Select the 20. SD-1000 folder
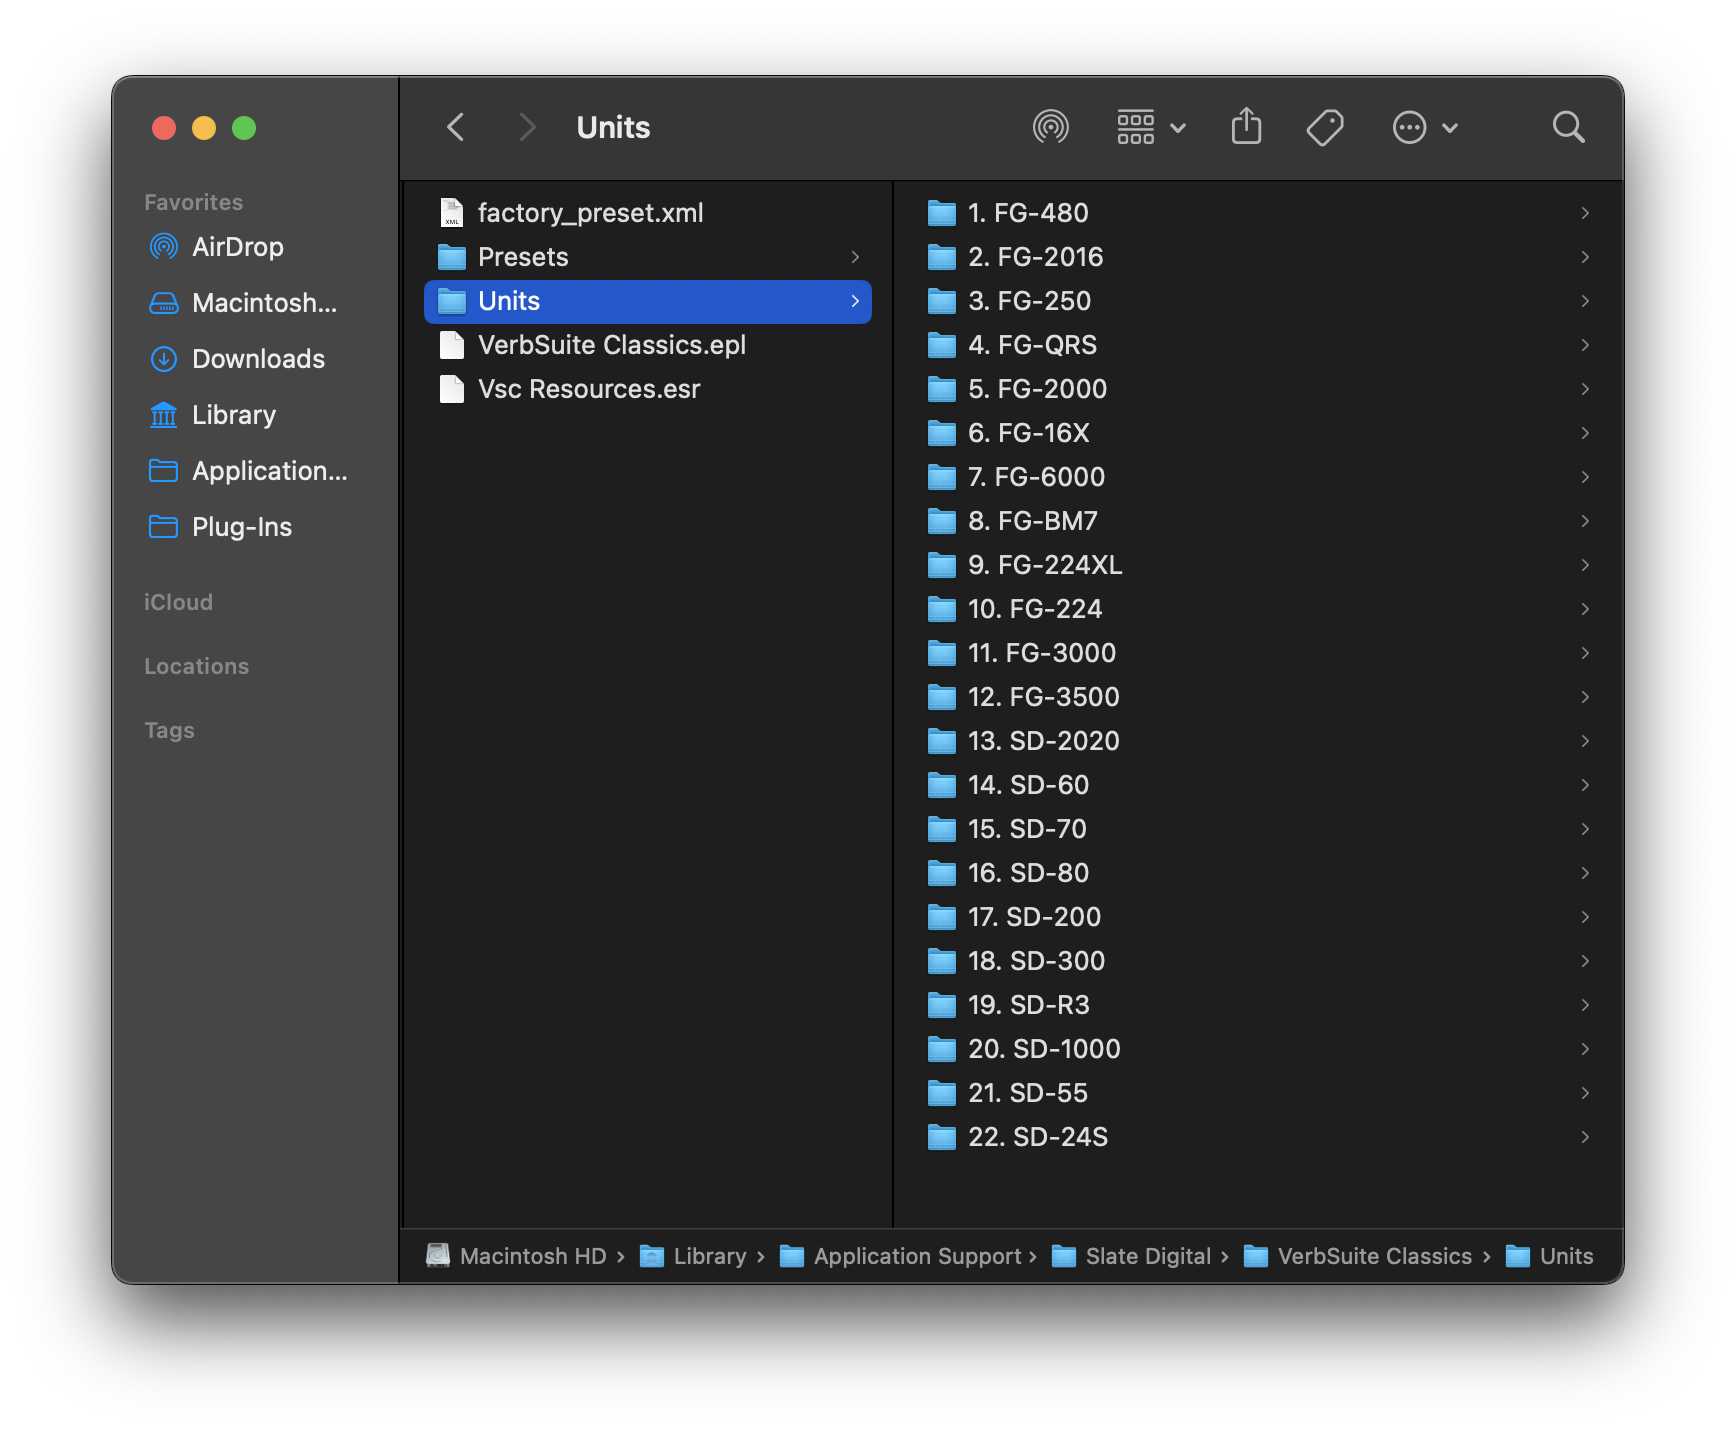 [1259, 1049]
